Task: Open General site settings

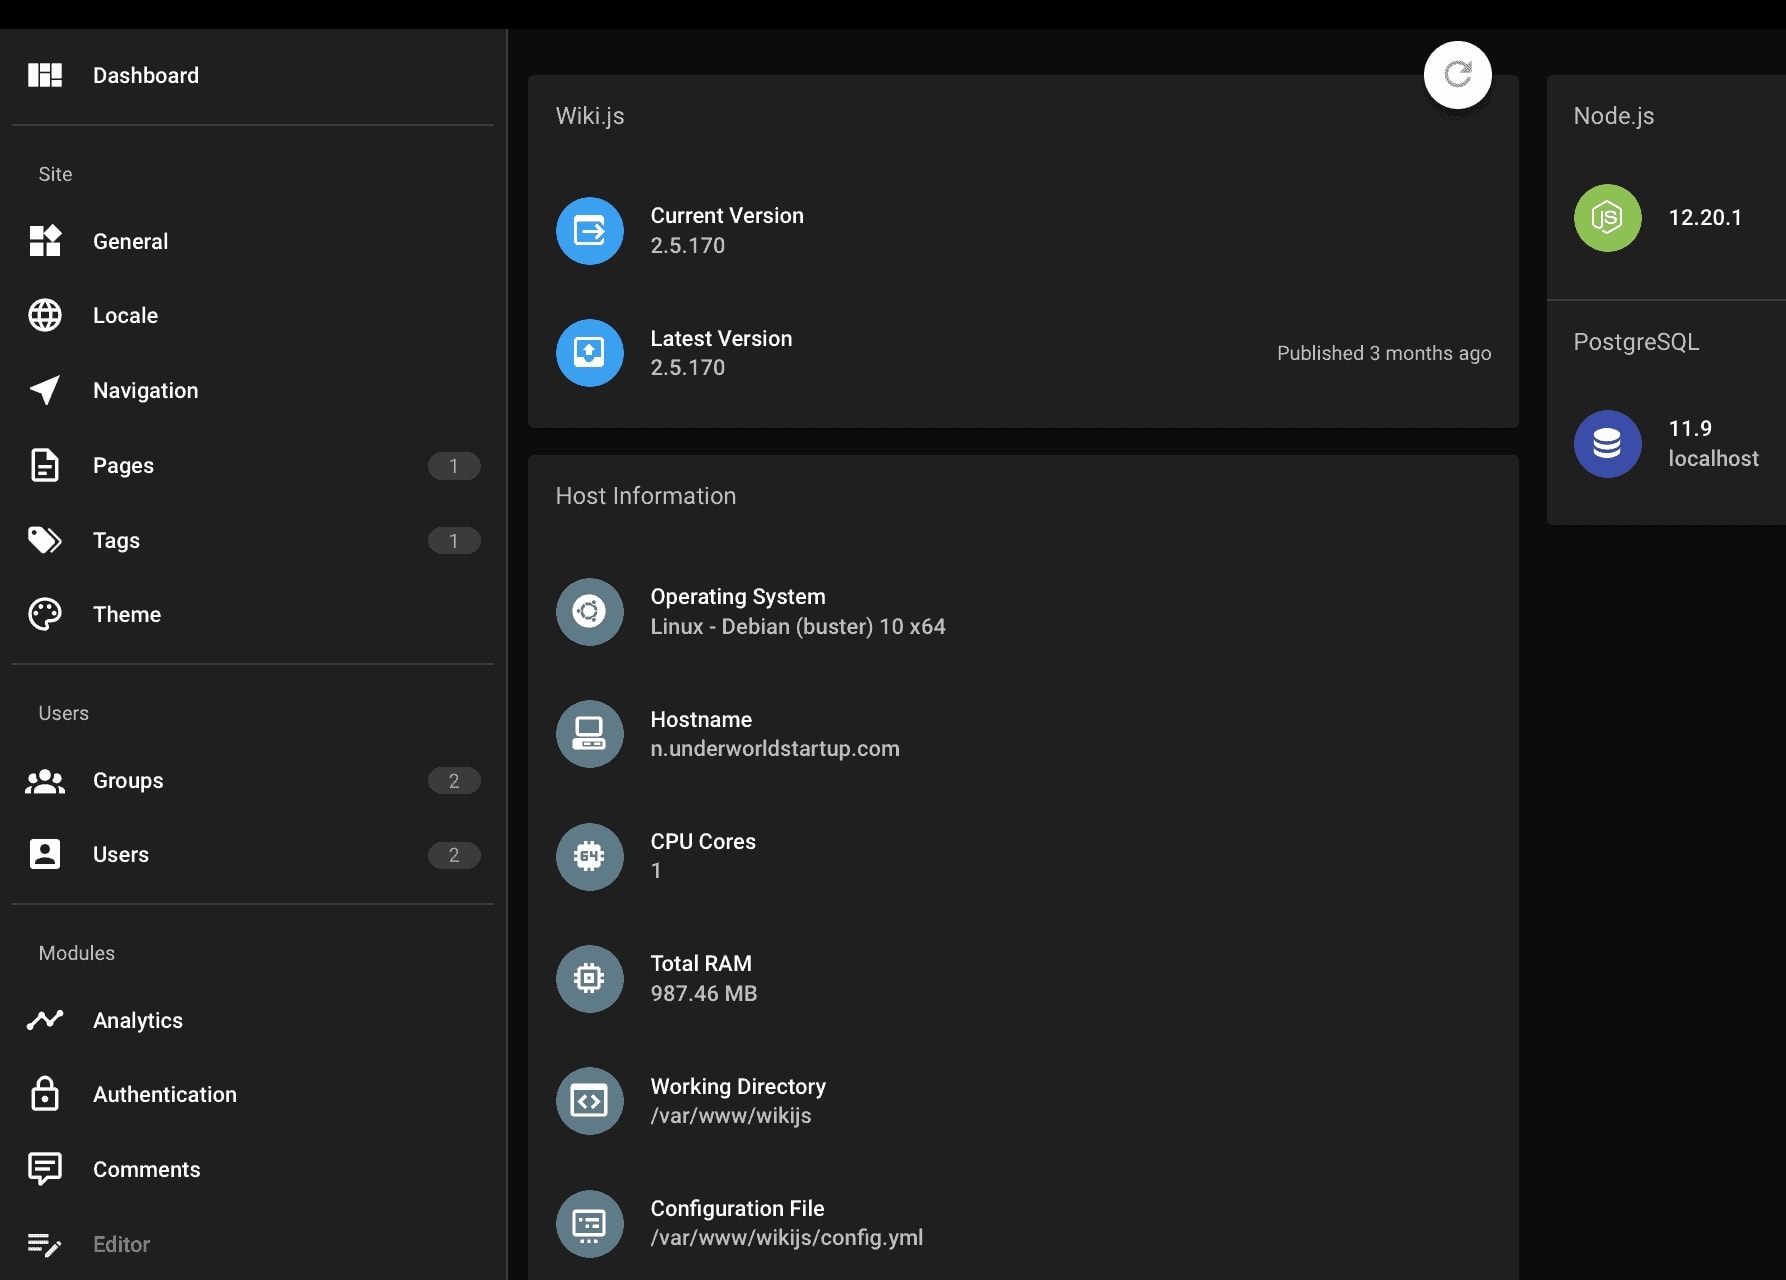Action: pos(253,241)
